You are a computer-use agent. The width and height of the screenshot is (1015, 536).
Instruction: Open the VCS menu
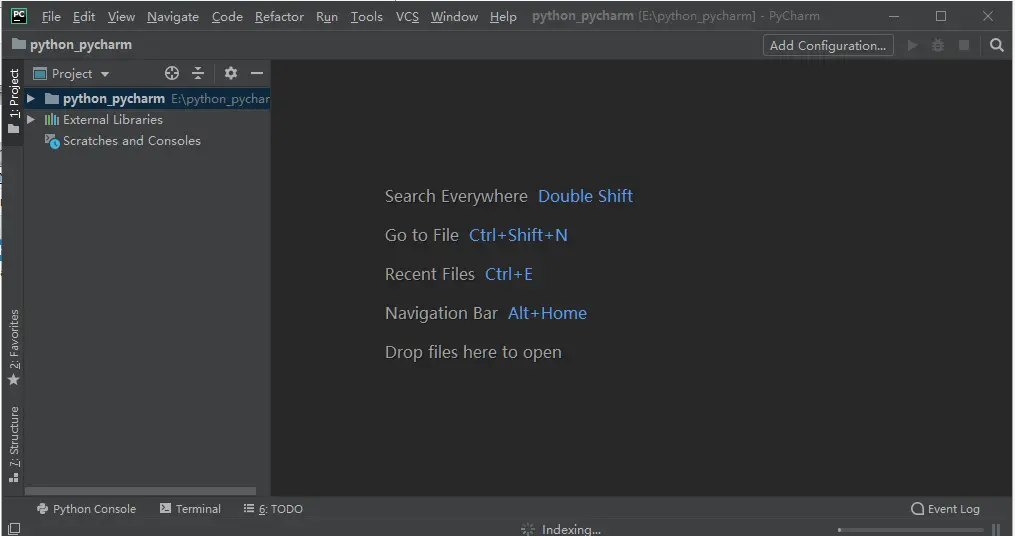[407, 17]
